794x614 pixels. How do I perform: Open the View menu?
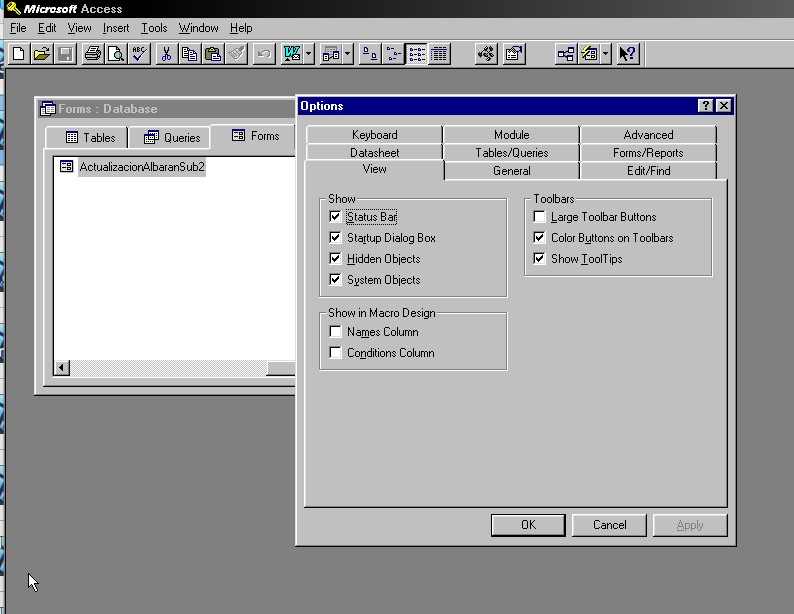(x=80, y=28)
